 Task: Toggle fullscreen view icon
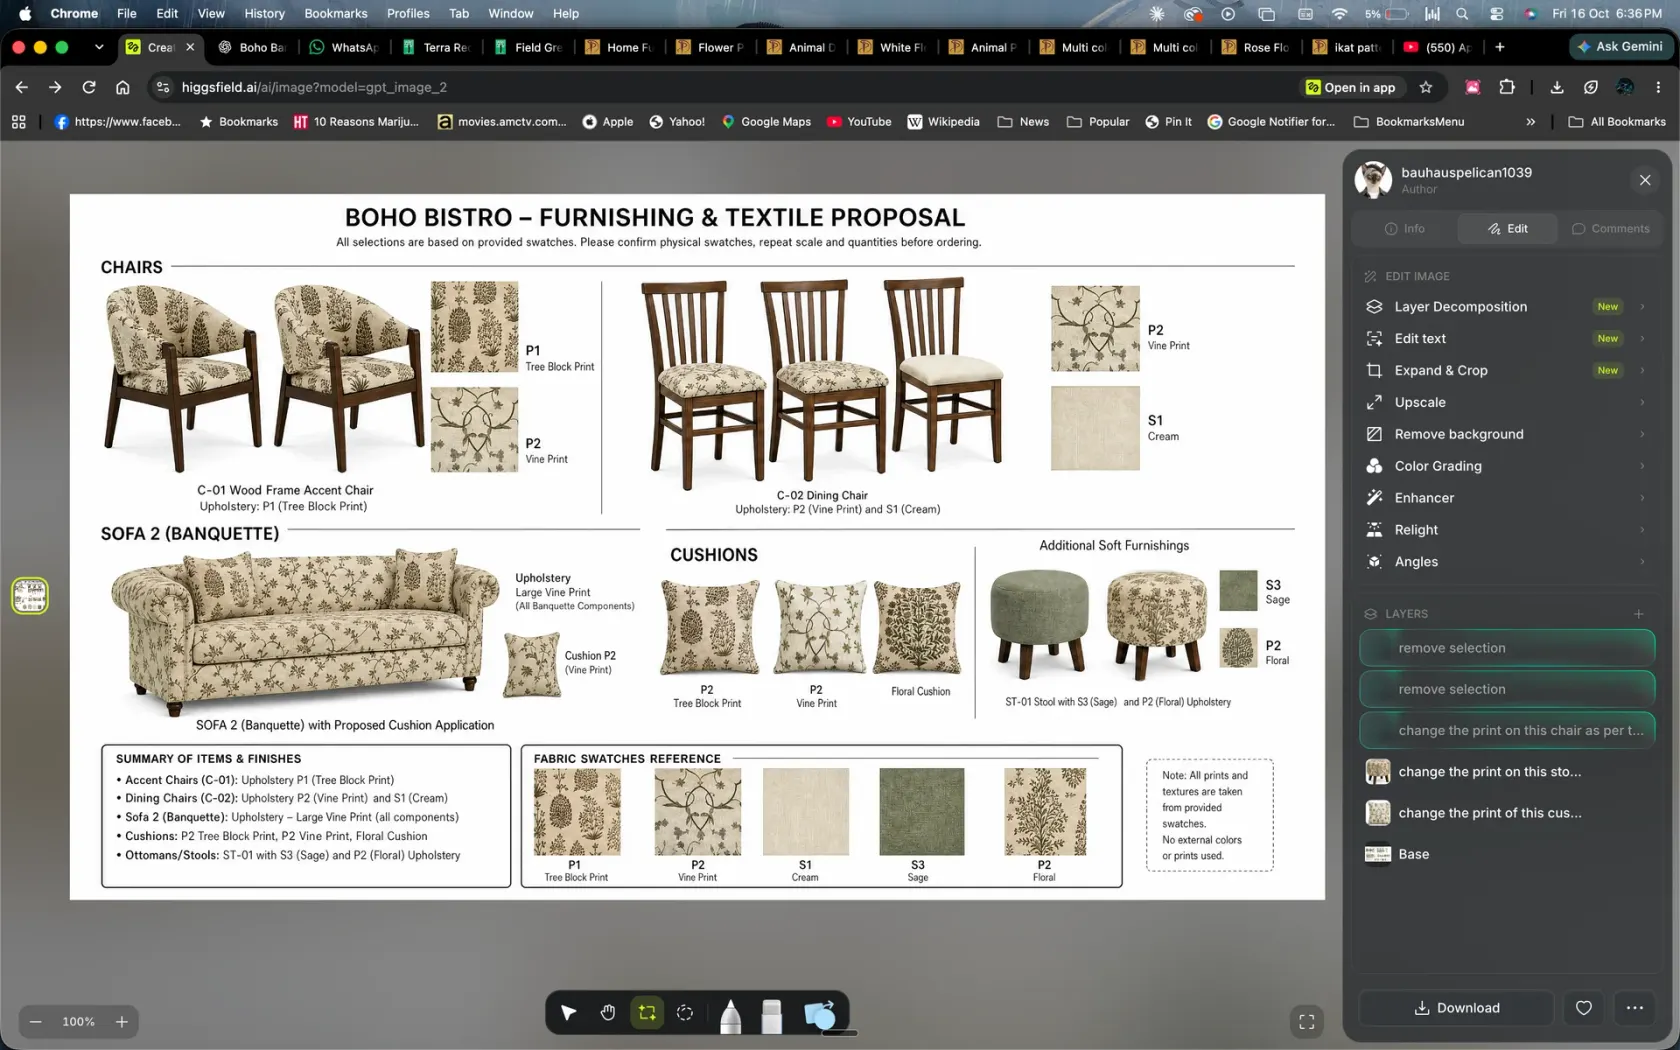pos(1306,1021)
